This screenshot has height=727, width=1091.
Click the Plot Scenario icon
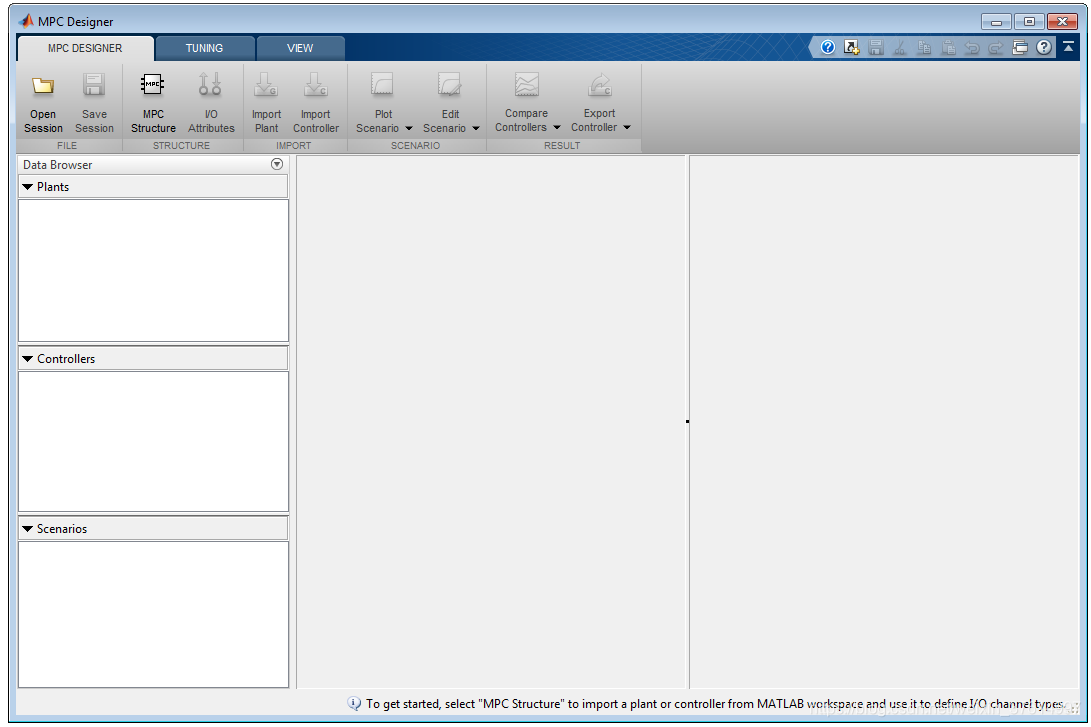pos(382,85)
